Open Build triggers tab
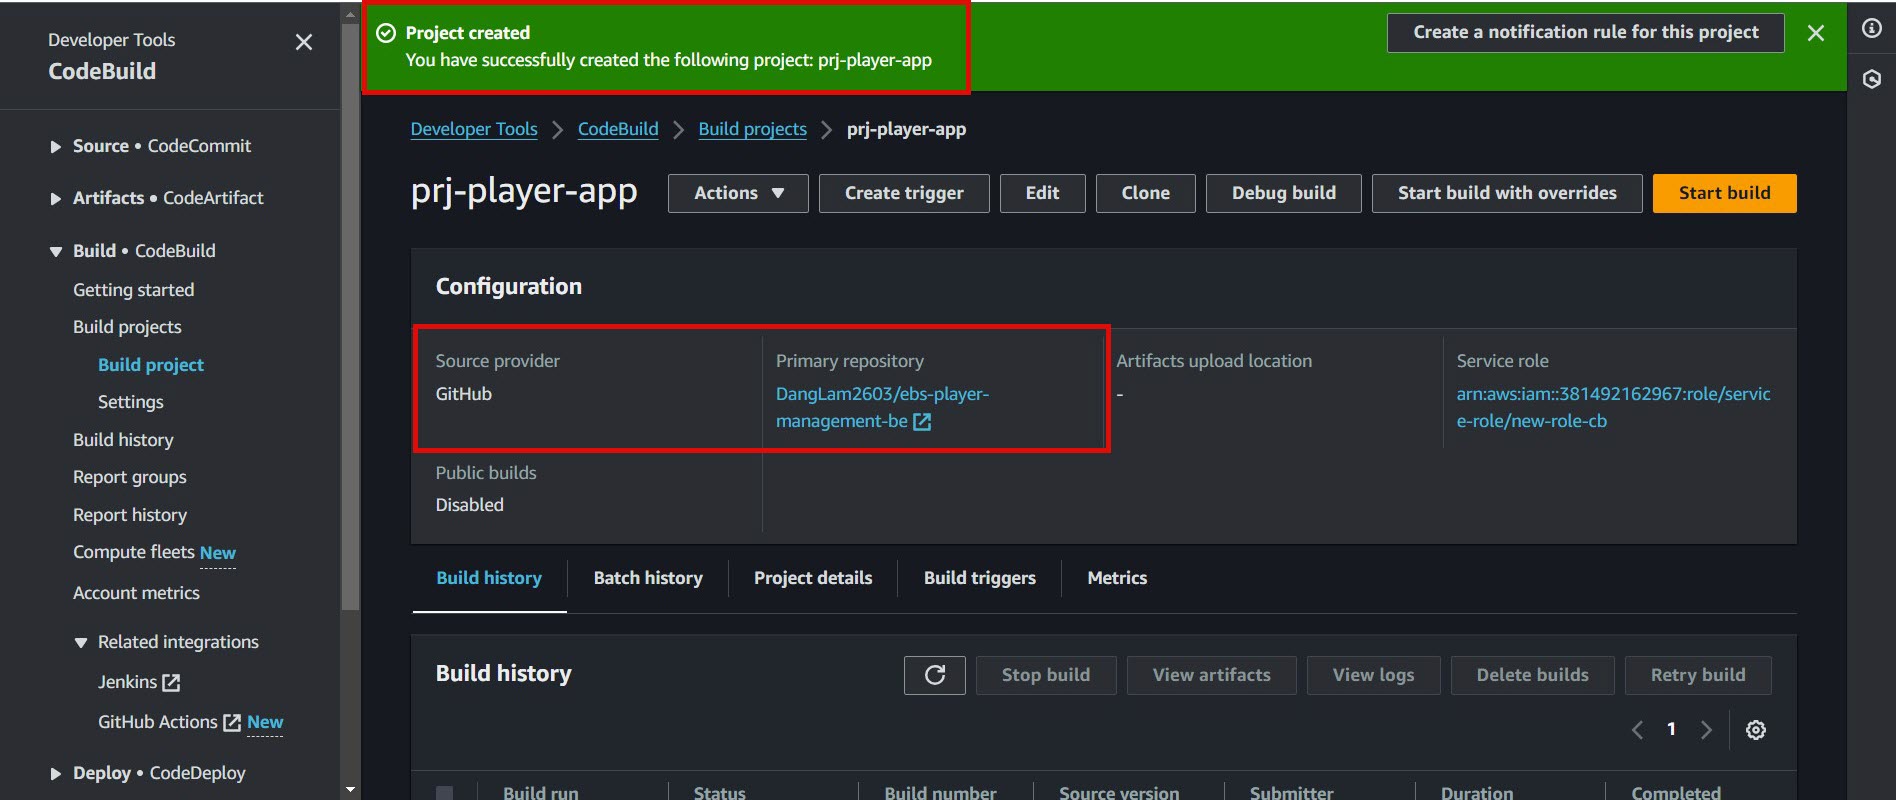The width and height of the screenshot is (1896, 800). point(980,578)
